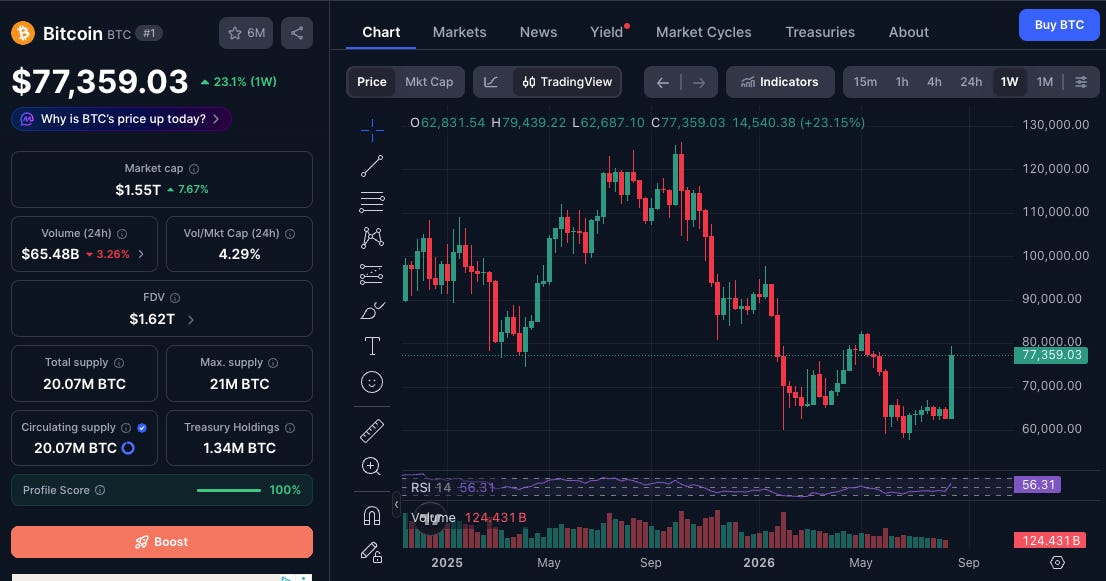Image resolution: width=1106 pixels, height=581 pixels.
Task: Select the text annotation tool
Action: click(372, 346)
